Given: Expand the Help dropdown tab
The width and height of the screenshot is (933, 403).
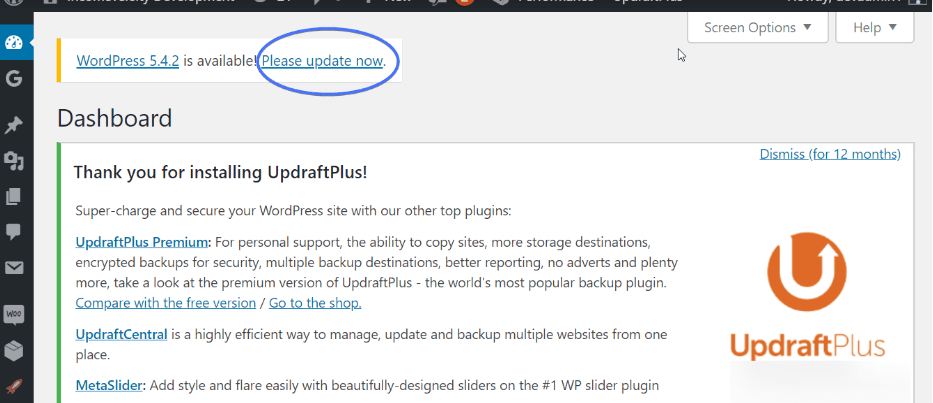Looking at the screenshot, I should coord(875,27).
